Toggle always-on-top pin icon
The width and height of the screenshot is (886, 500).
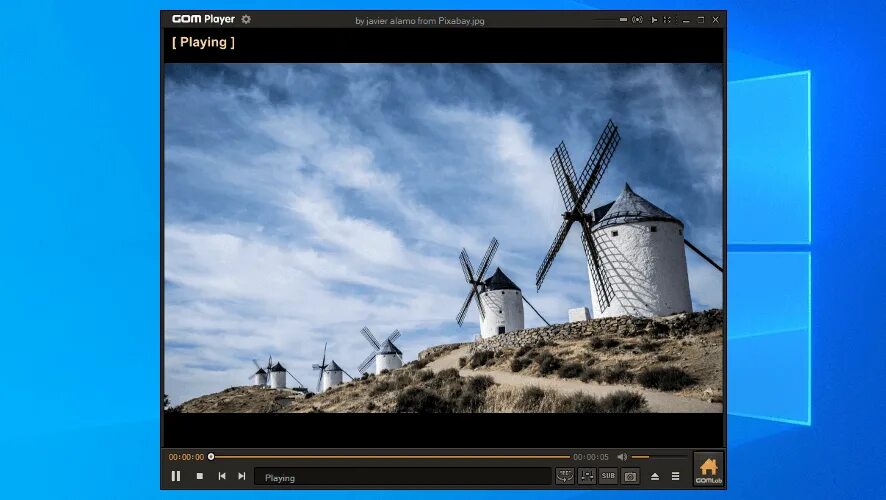tap(654, 19)
